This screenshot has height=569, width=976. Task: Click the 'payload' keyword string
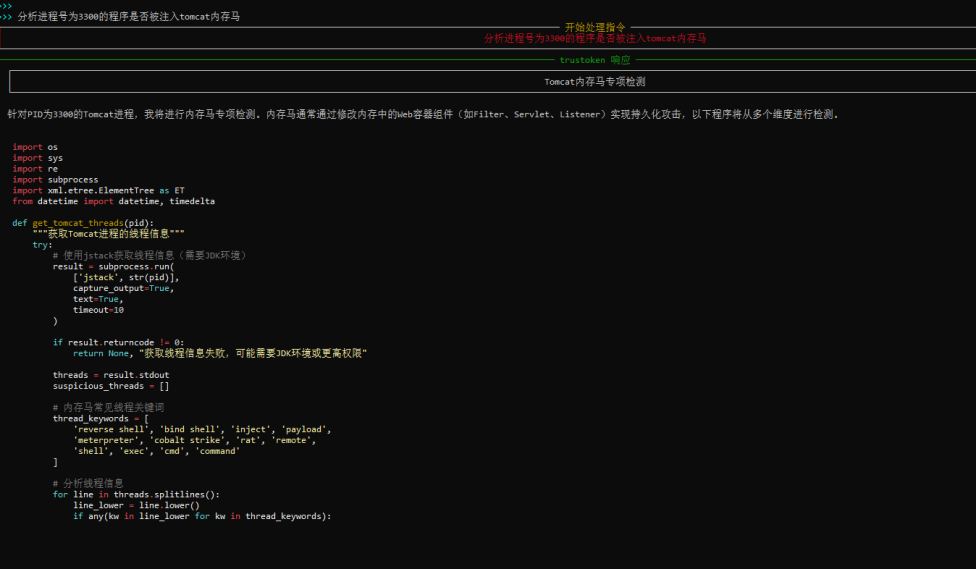click(303, 430)
